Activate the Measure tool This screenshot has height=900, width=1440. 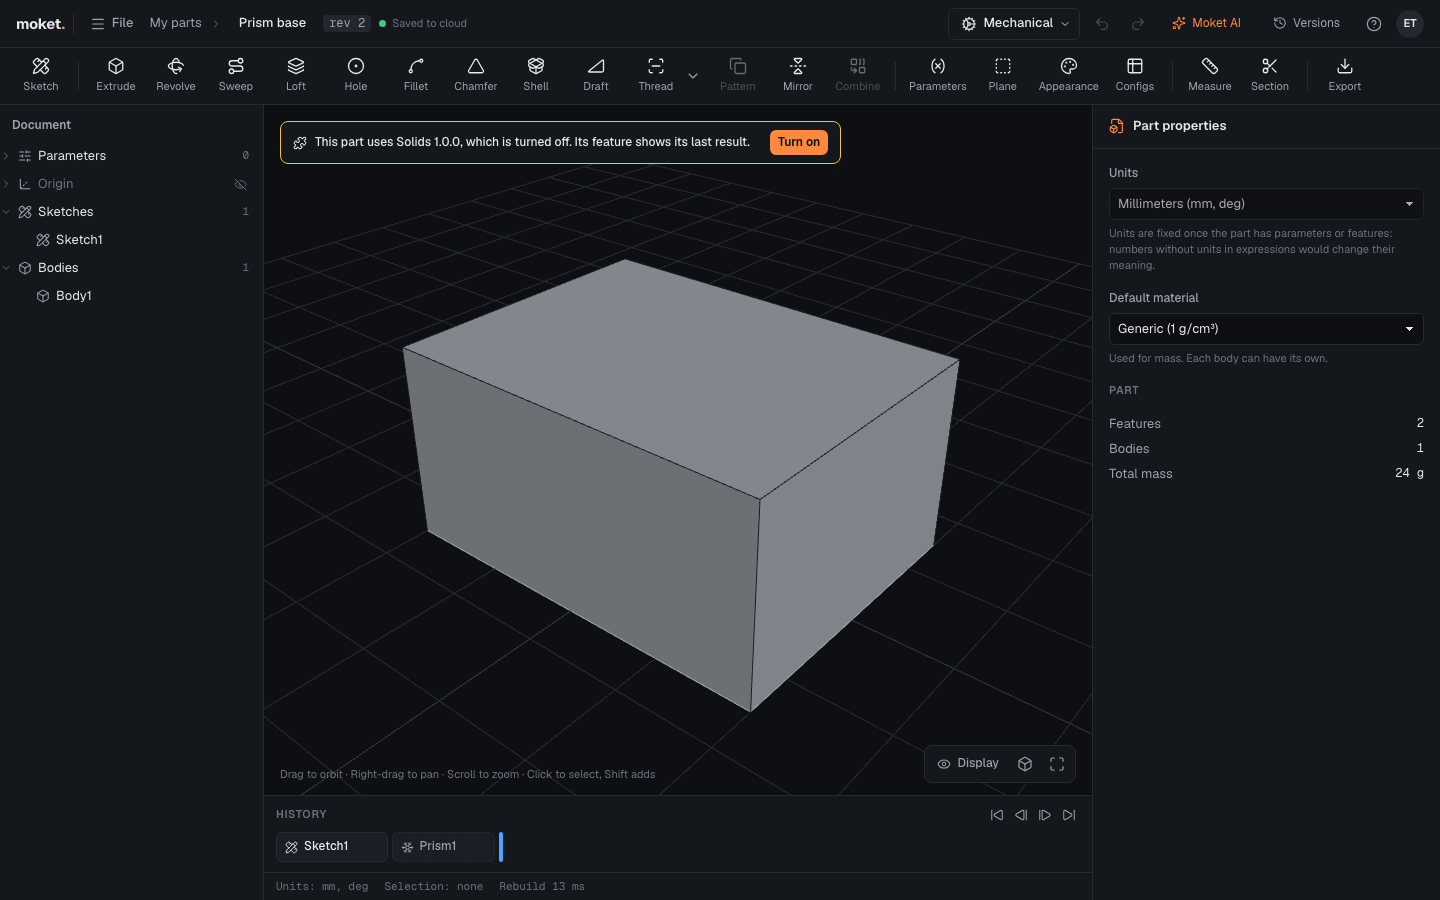point(1210,75)
